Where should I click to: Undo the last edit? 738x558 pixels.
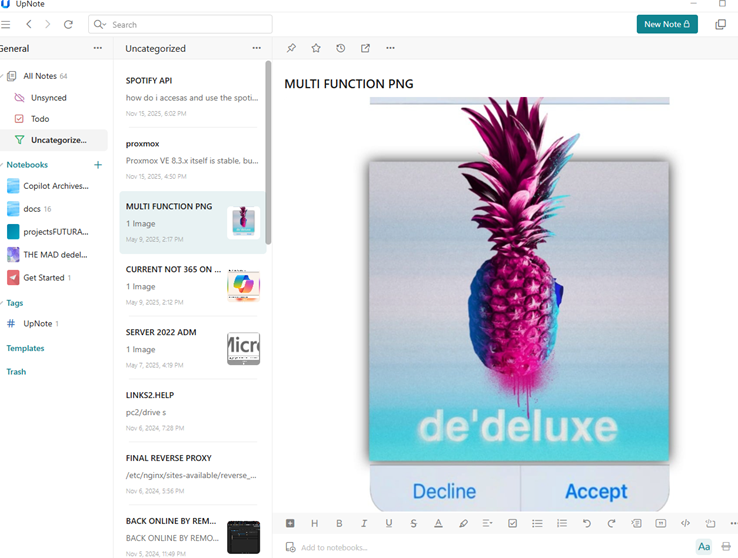tap(586, 523)
